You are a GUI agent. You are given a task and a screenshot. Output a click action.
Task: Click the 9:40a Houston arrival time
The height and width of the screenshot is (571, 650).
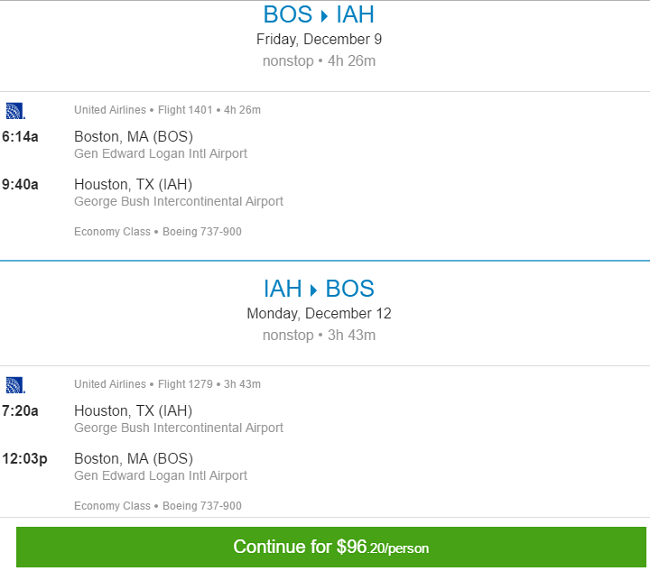click(22, 184)
